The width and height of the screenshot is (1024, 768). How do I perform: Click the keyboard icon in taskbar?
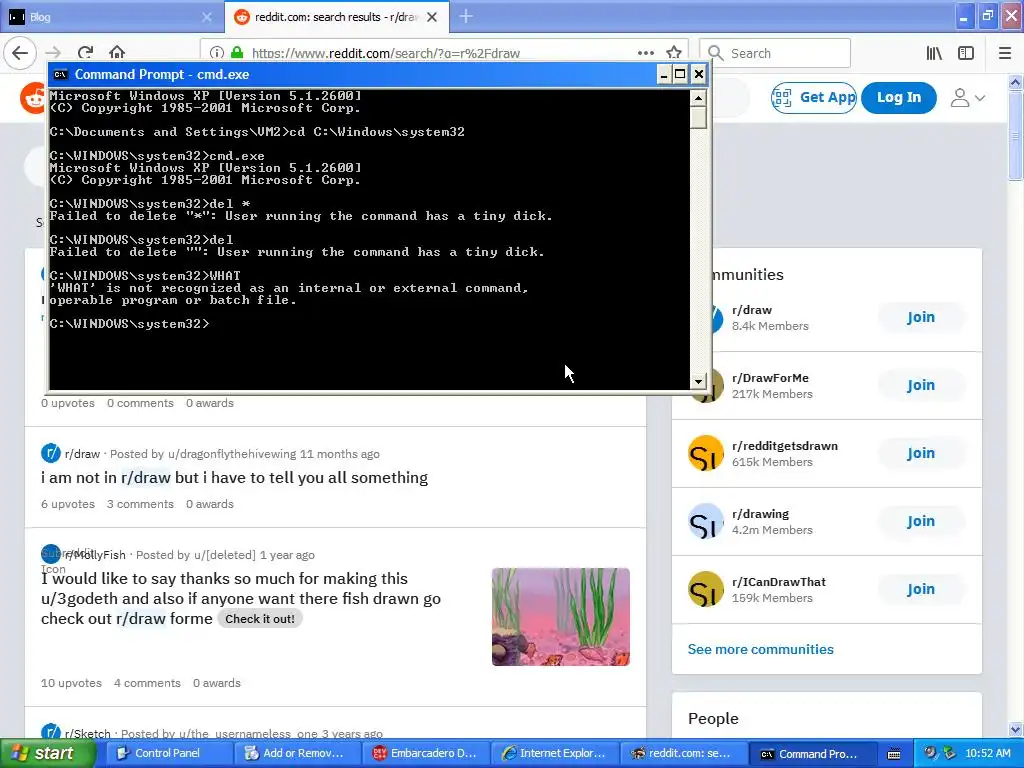pyautogui.click(x=894, y=754)
